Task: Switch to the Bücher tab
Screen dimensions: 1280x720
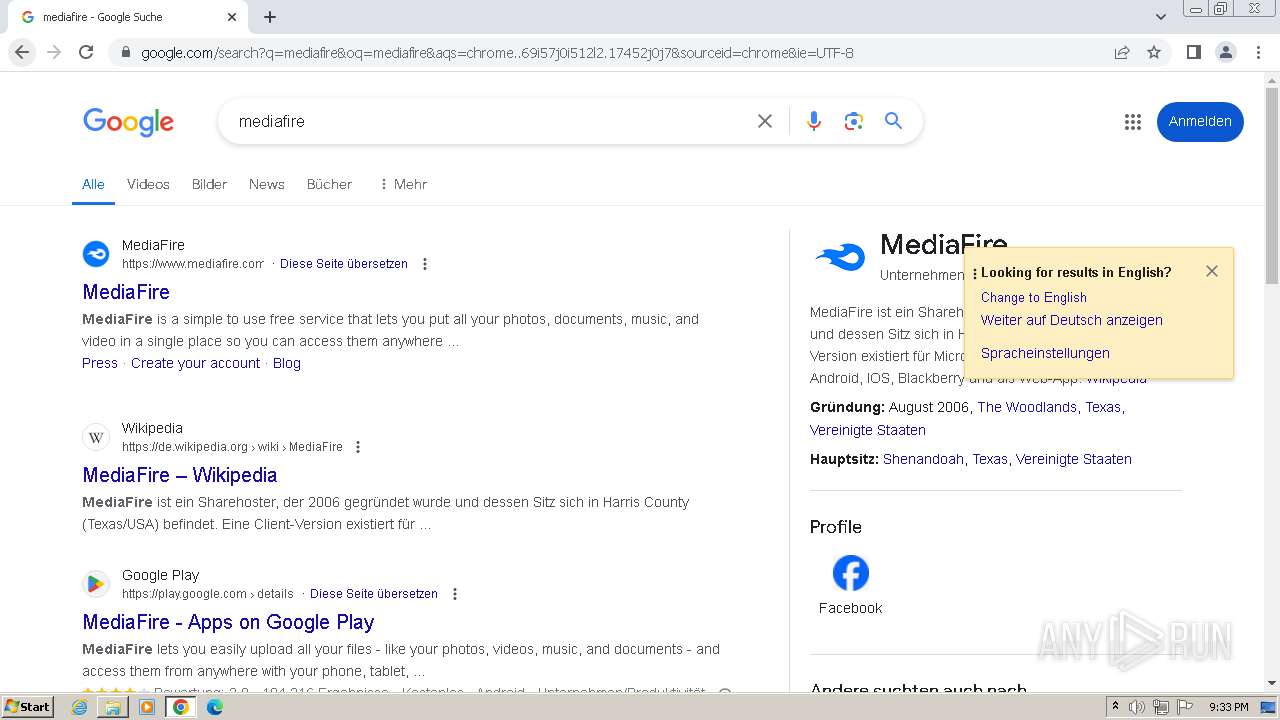Action: click(x=329, y=184)
